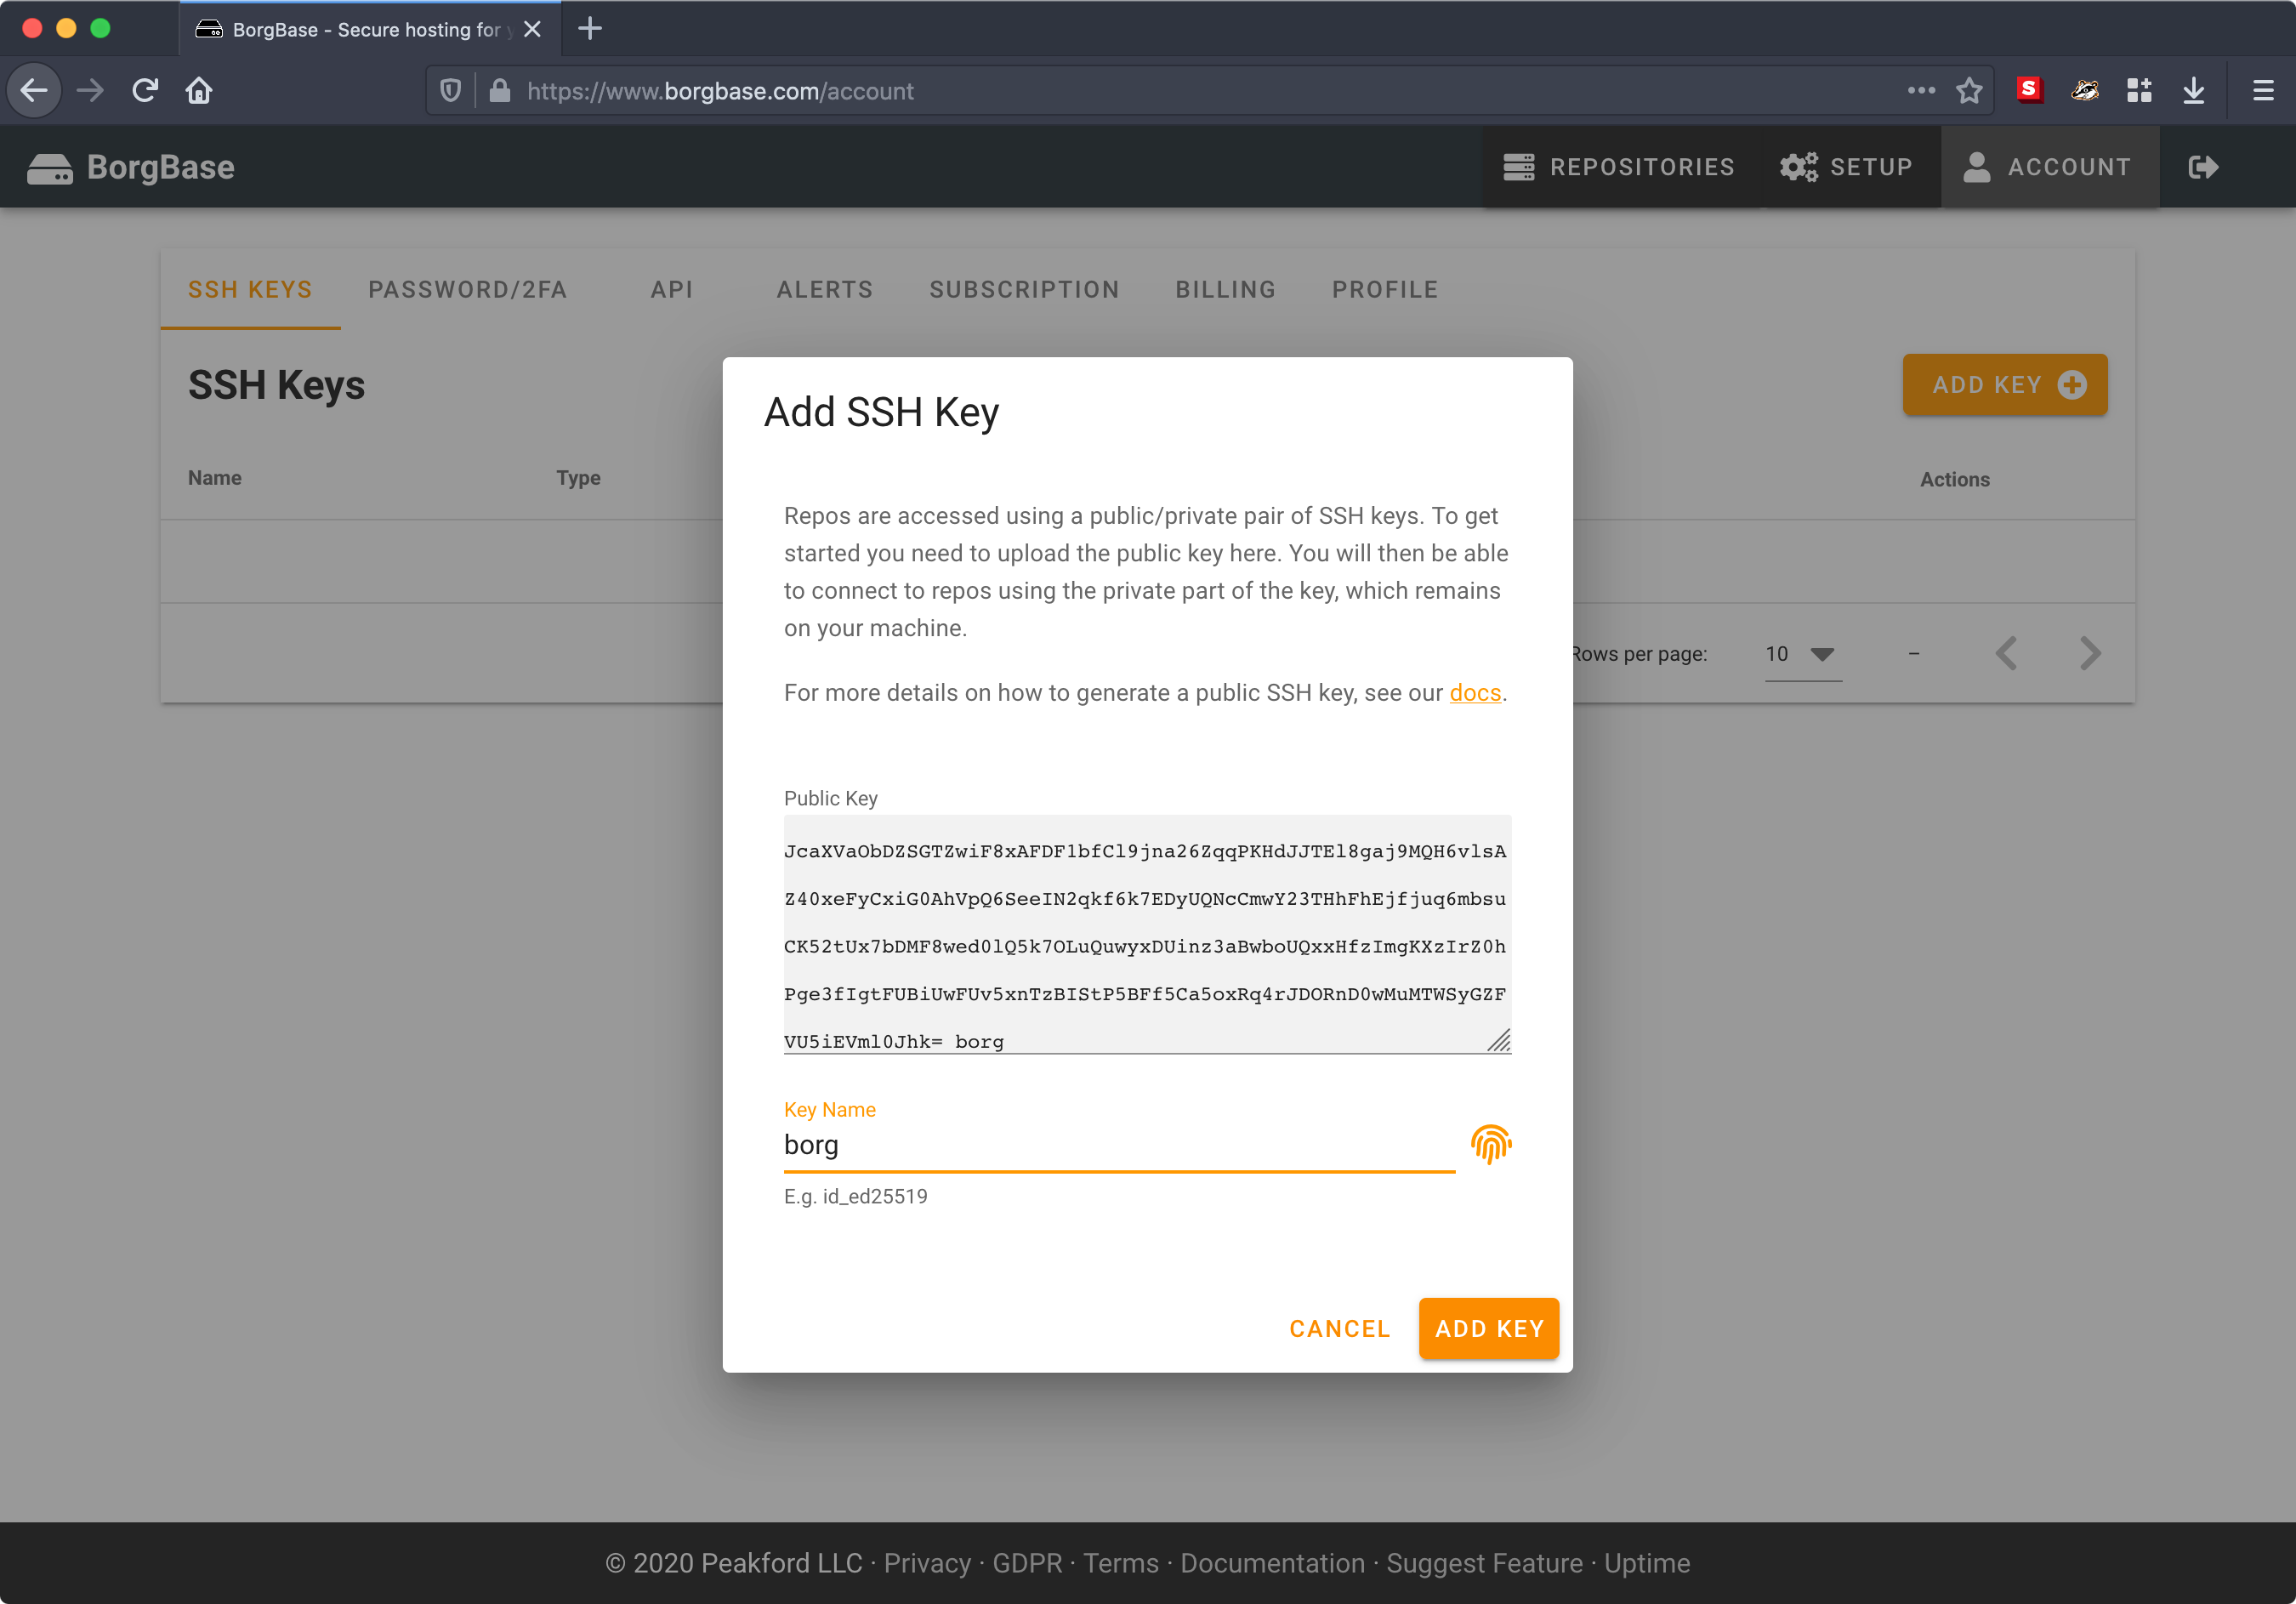Click the logout arrow icon

(2204, 167)
